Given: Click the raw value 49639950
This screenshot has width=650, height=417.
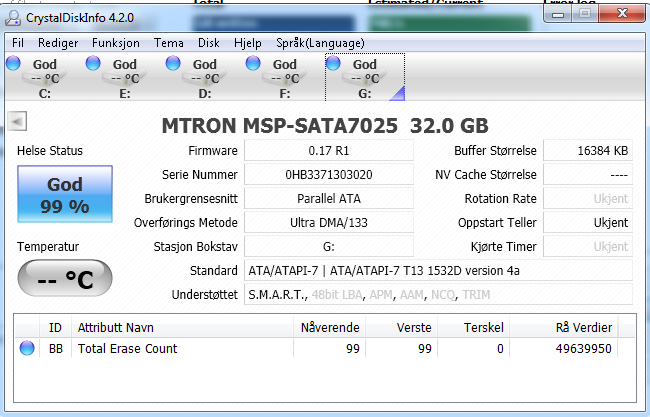Looking at the screenshot, I should pyautogui.click(x=583, y=349).
